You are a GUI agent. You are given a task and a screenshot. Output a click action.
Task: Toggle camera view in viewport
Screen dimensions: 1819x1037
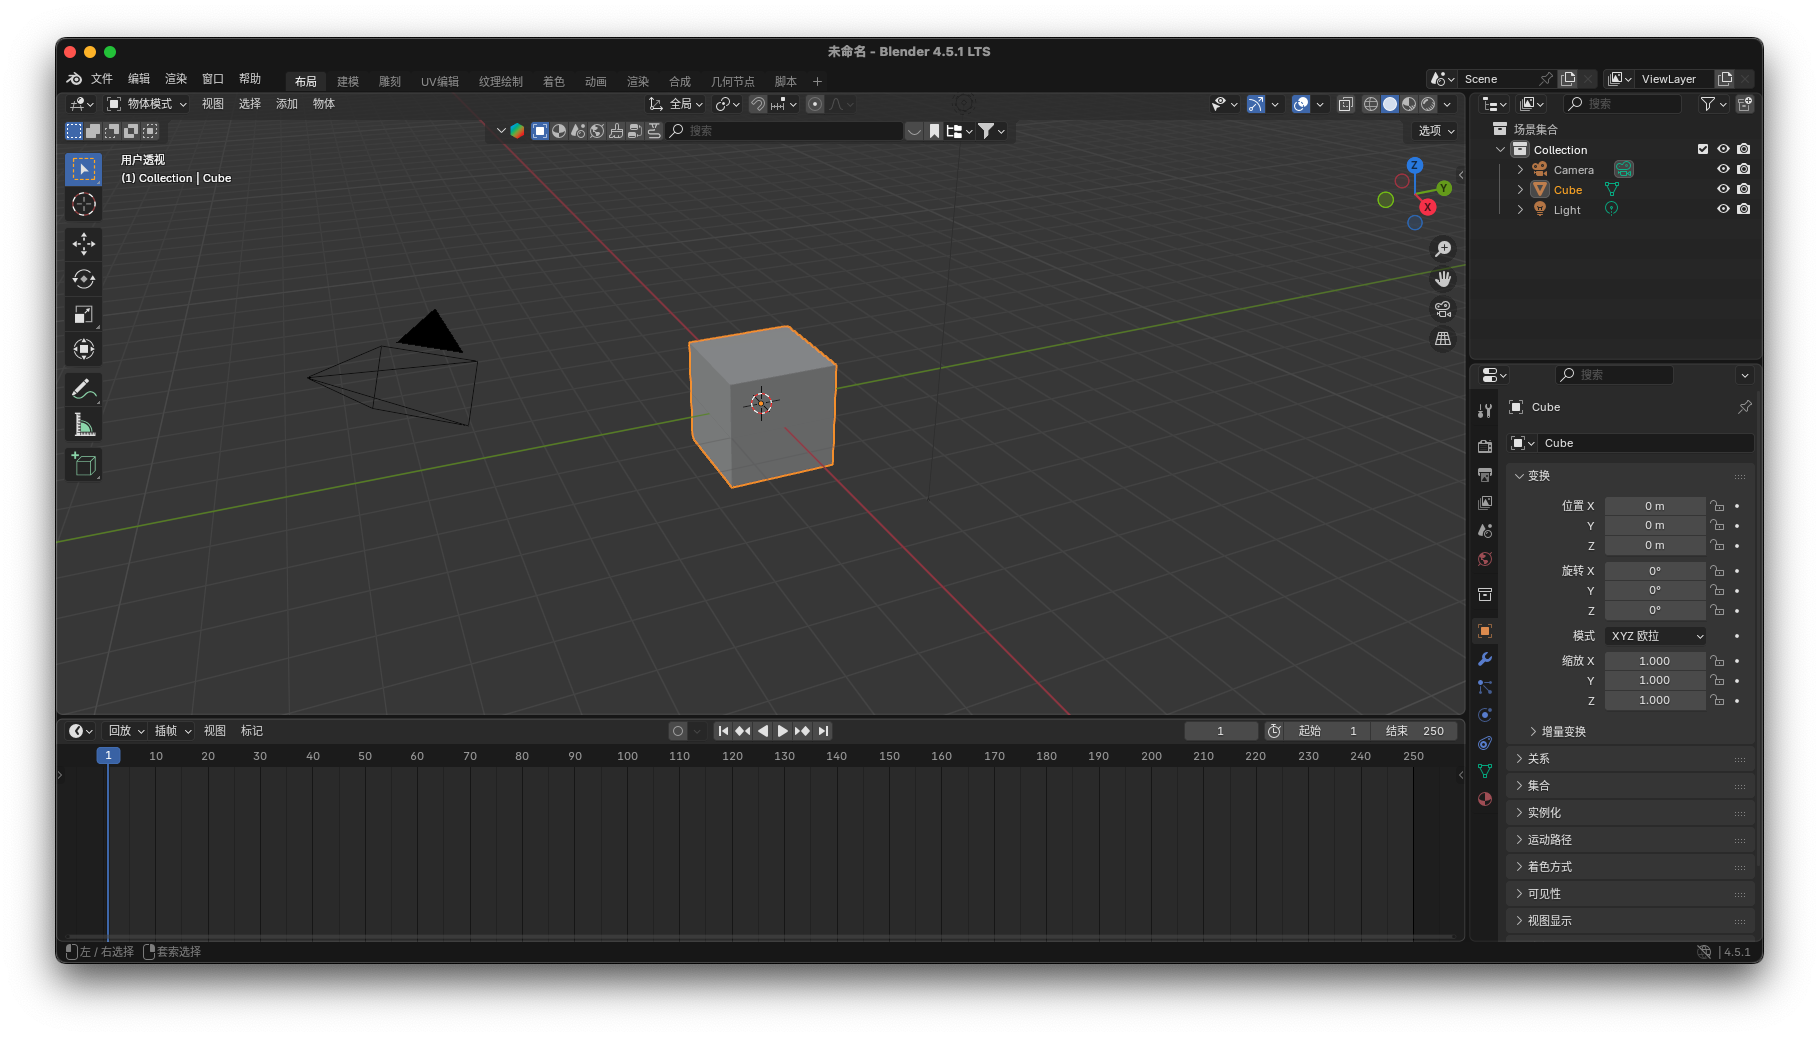tap(1443, 309)
